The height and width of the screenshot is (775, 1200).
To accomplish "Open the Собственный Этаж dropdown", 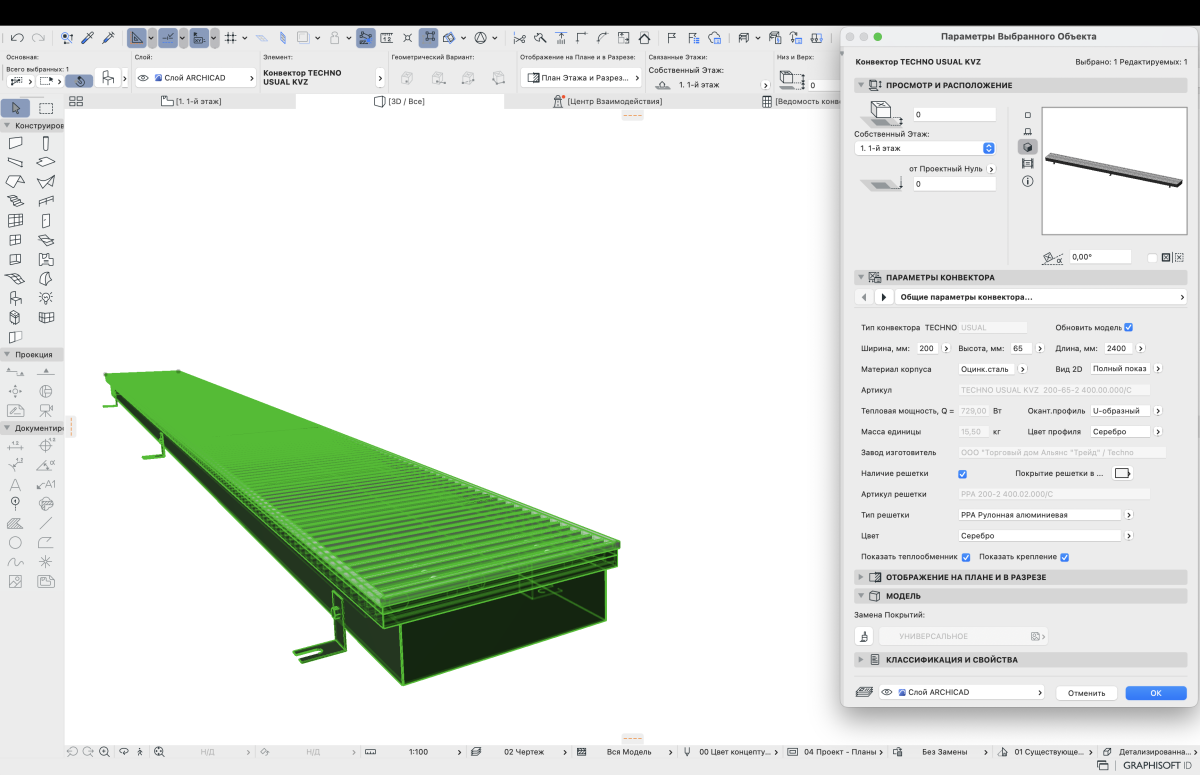I will click(x=925, y=148).
